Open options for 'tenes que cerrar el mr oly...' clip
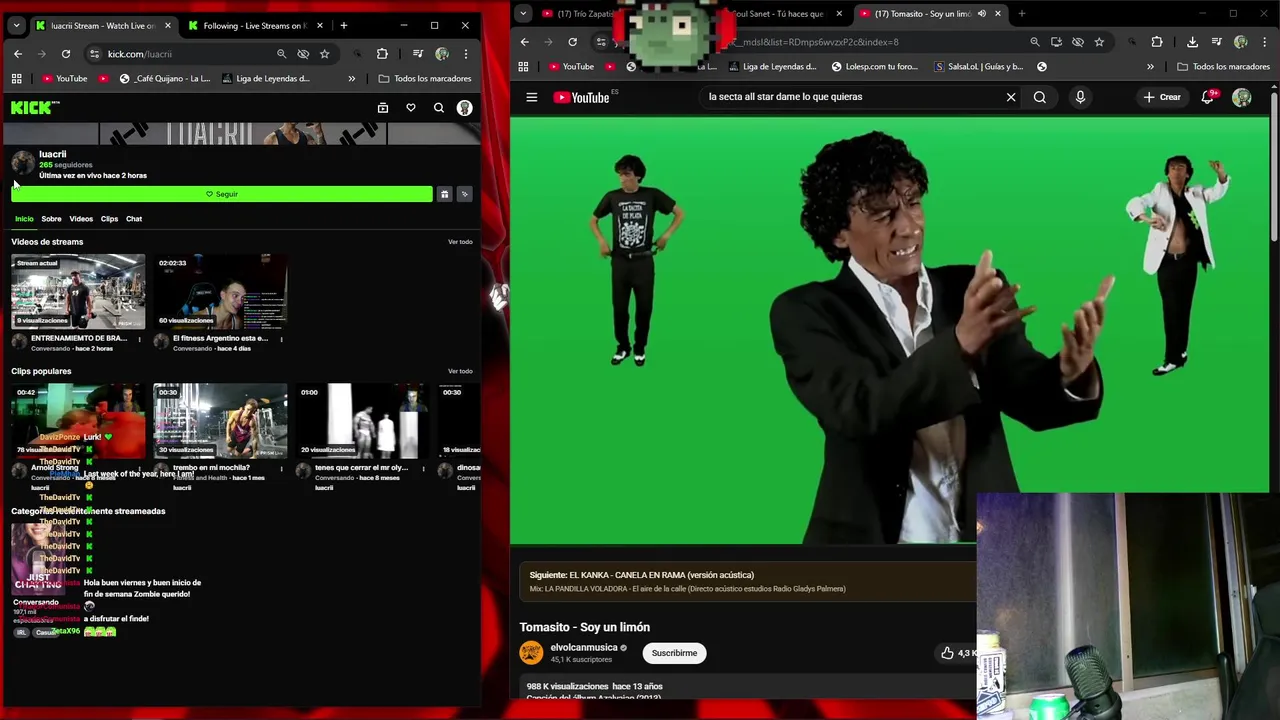Viewport: 1280px width, 720px height. click(x=423, y=468)
